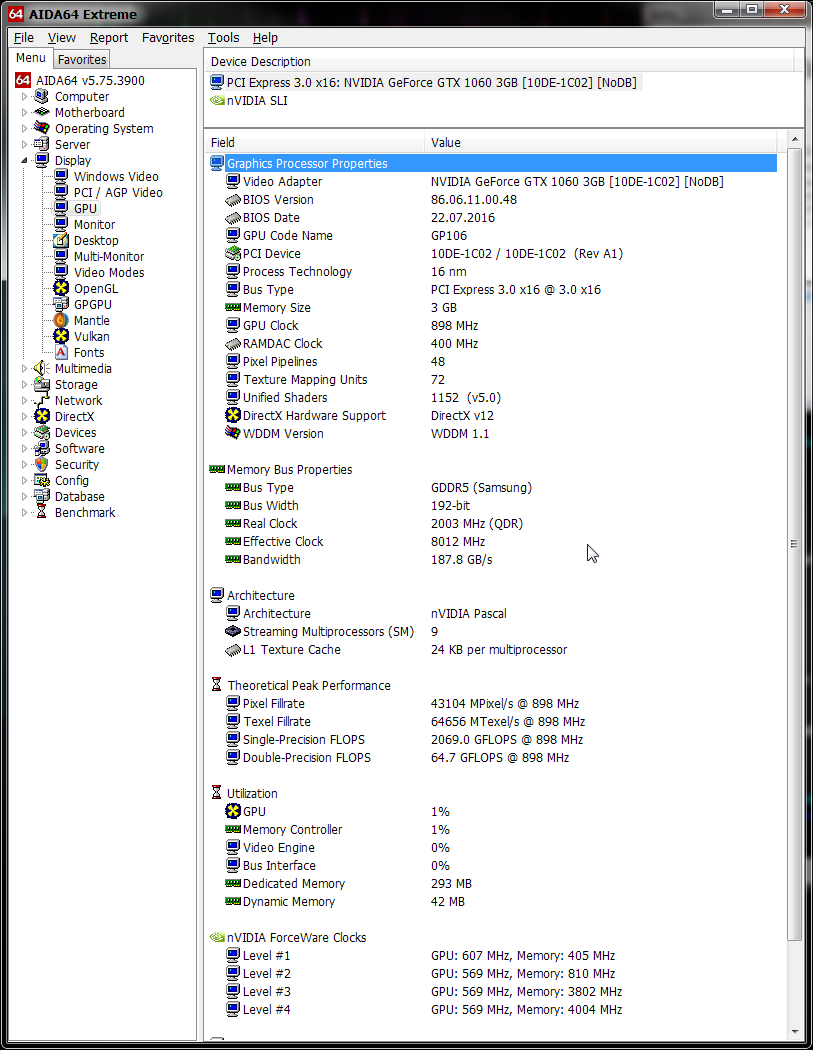Click the PCI / AGP Video icon

61,193
